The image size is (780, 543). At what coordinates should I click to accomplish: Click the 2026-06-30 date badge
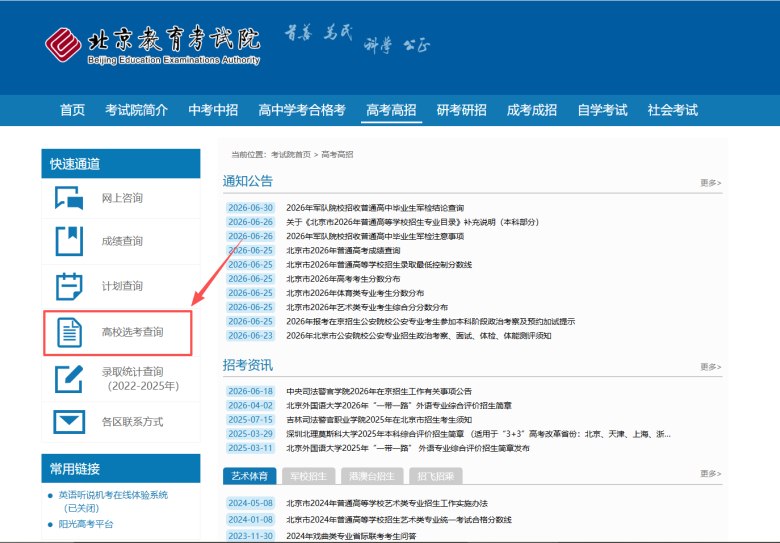click(x=250, y=208)
